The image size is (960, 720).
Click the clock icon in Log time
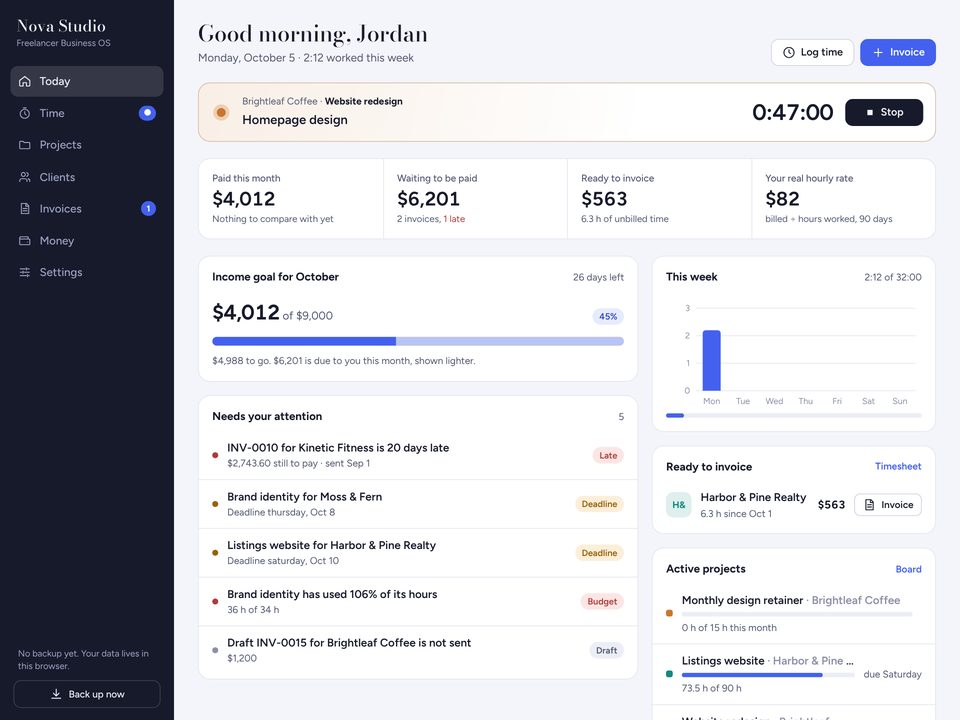[789, 53]
